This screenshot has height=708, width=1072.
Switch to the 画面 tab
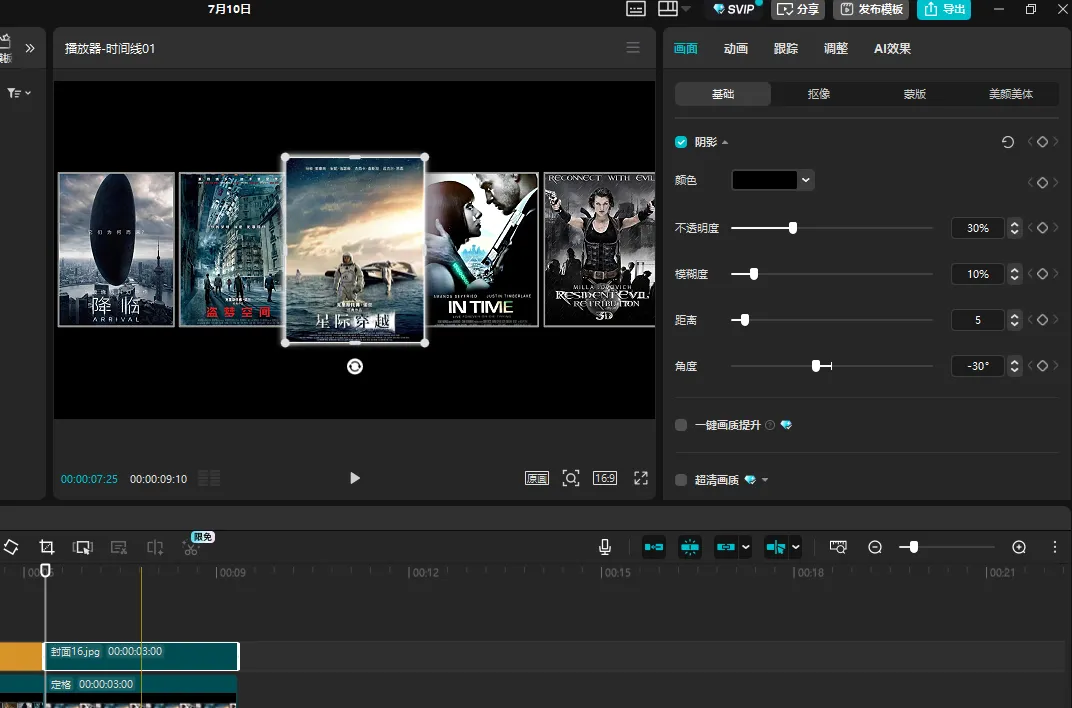(x=686, y=49)
